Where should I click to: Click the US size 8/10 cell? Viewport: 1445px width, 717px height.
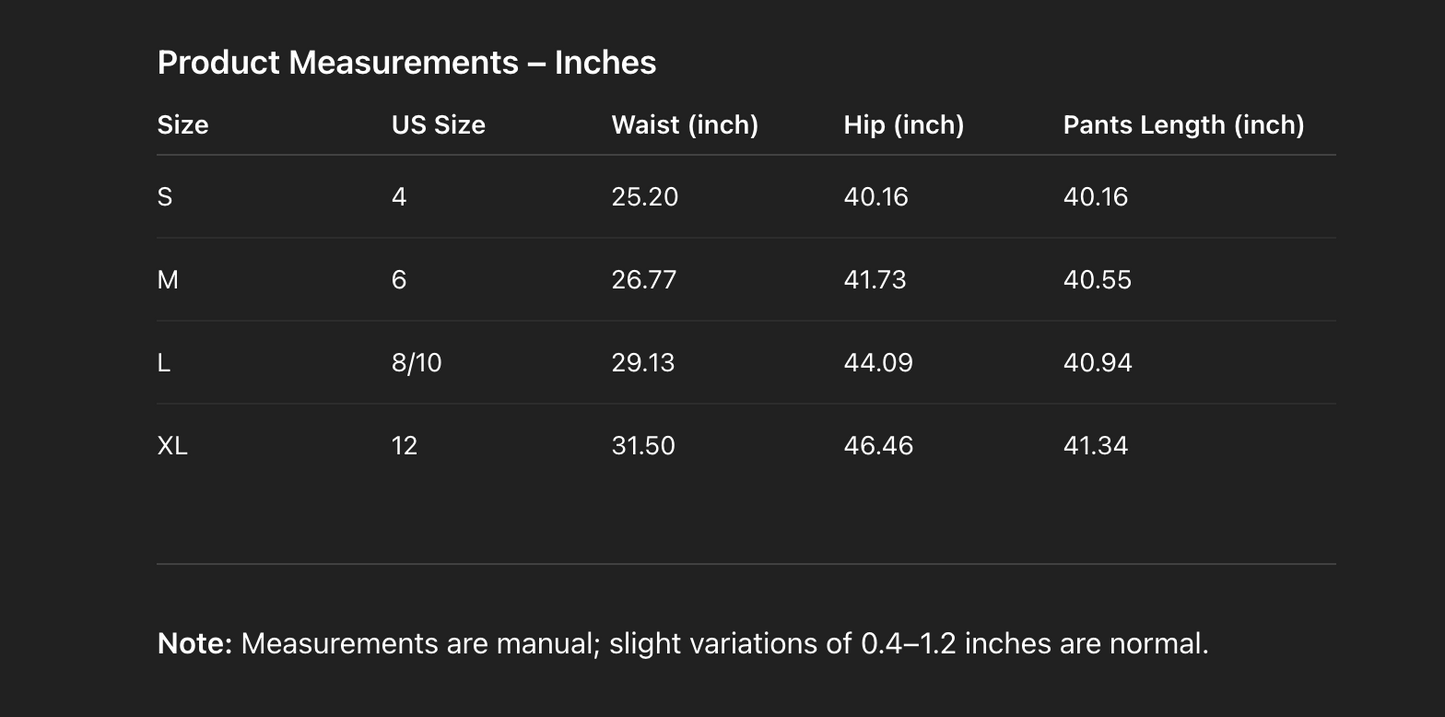[416, 363]
